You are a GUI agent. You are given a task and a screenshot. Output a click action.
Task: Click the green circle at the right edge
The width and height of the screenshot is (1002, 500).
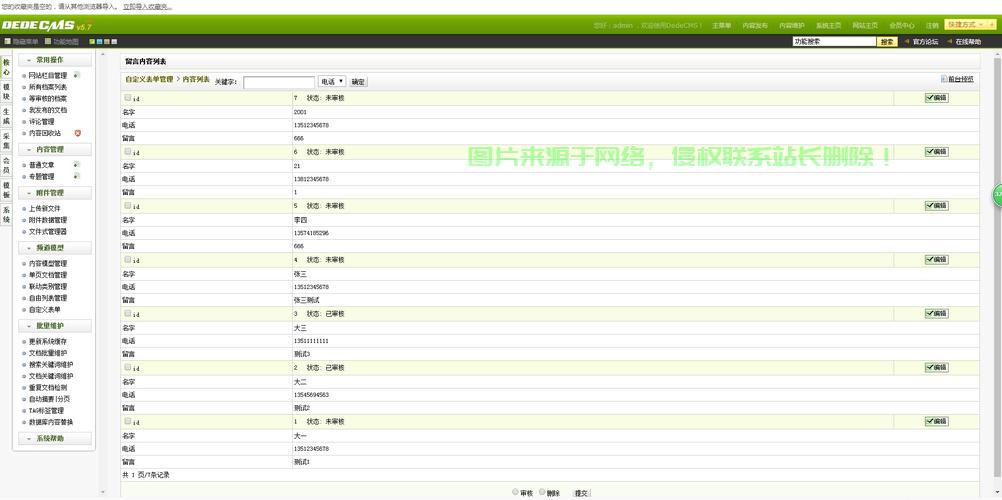[997, 195]
